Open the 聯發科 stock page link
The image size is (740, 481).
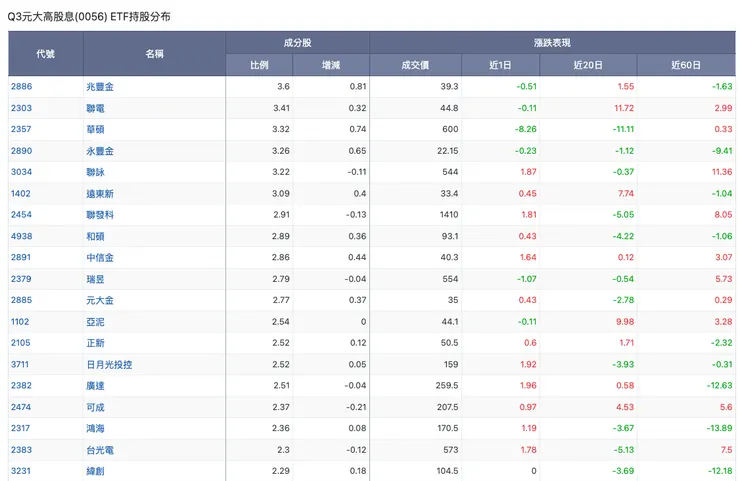pyautogui.click(x=101, y=215)
